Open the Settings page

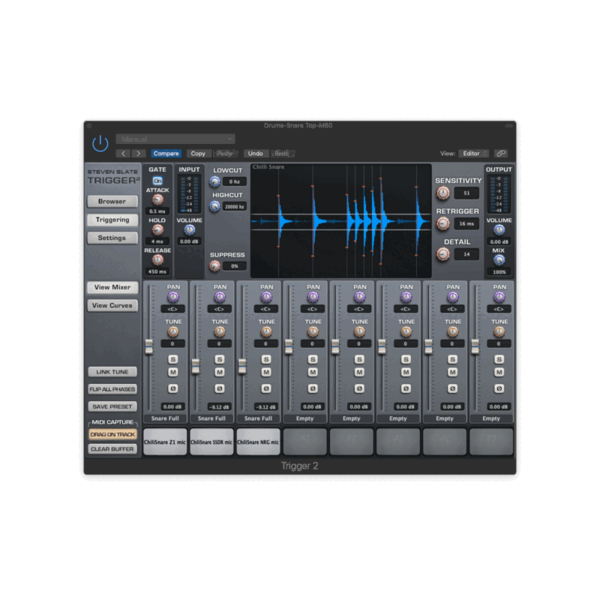point(112,238)
